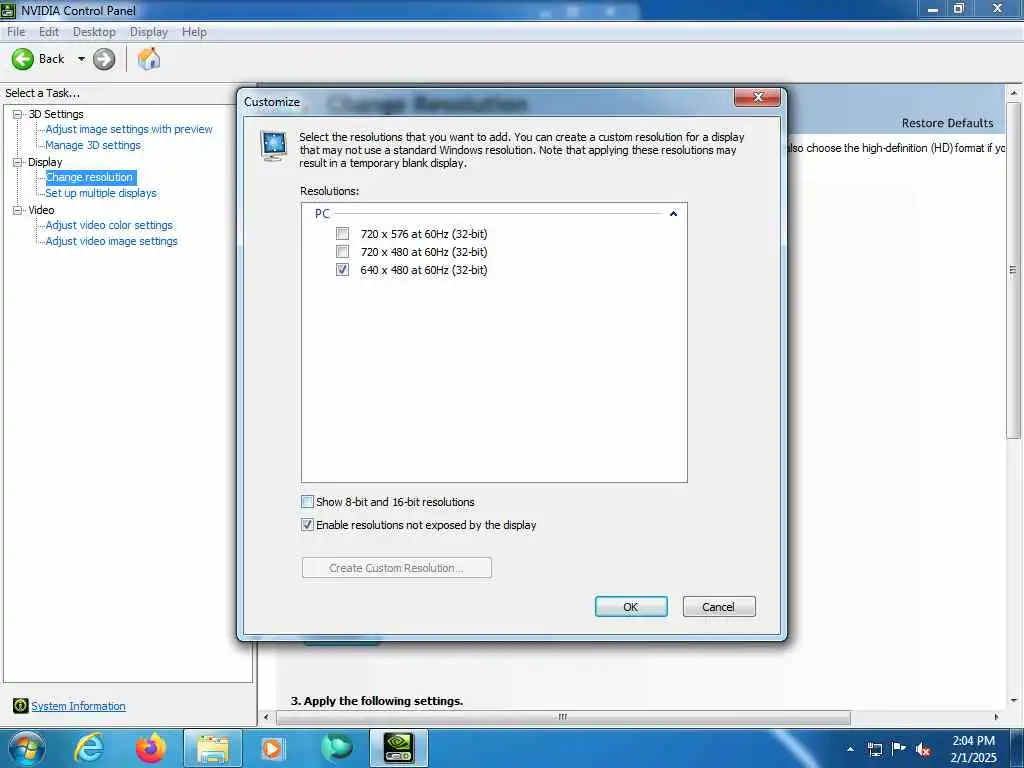Enable Show 8-bit and 16-bit resolutions

click(307, 502)
